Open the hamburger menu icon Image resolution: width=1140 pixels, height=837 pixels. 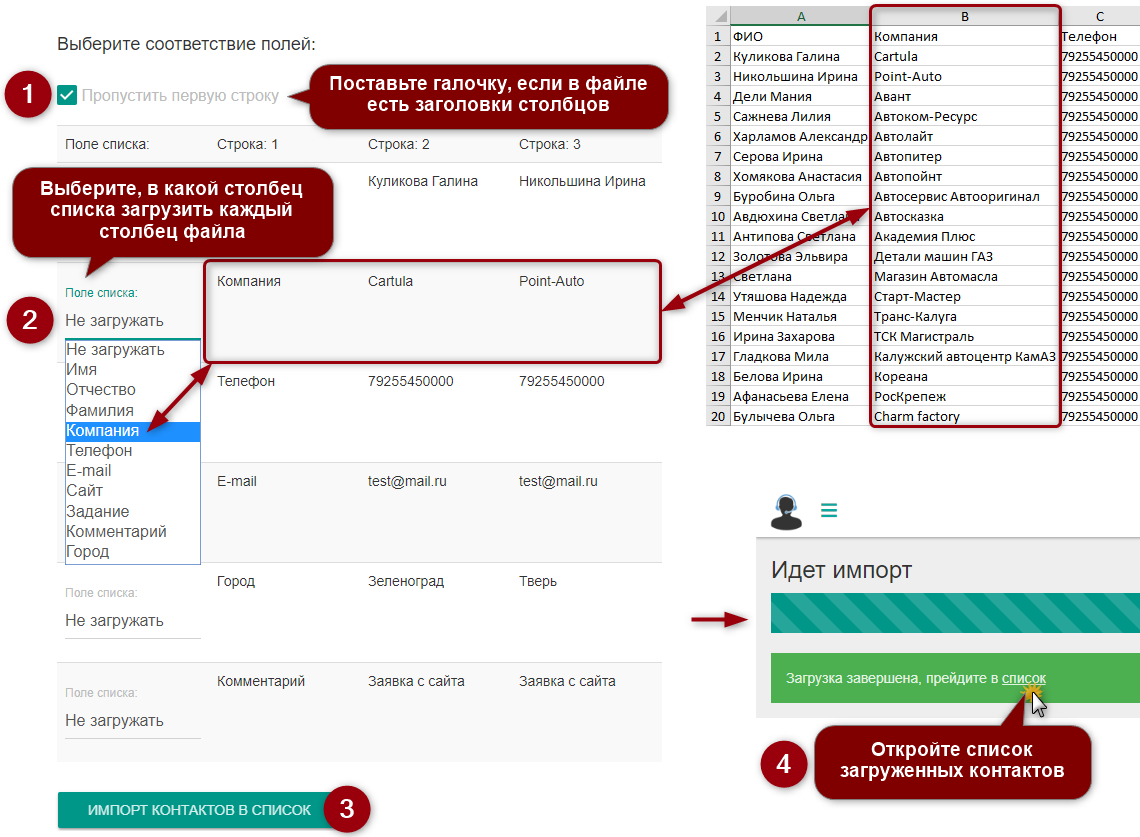(x=828, y=511)
